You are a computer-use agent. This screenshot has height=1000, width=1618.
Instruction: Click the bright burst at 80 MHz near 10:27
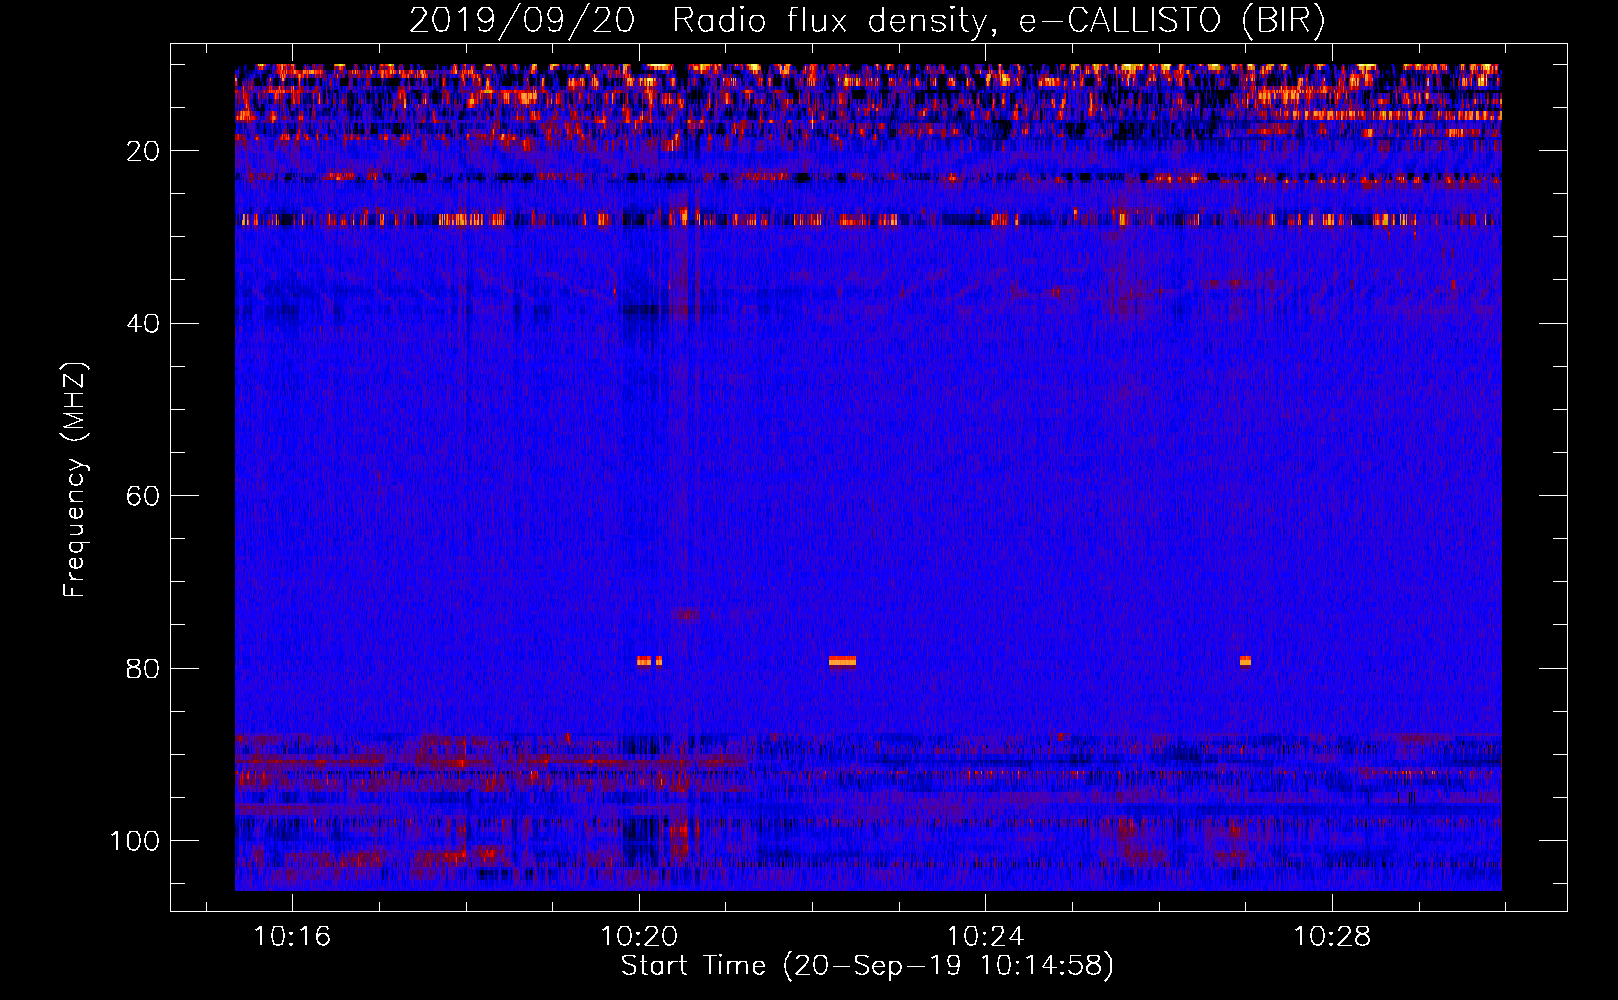[x=1245, y=660]
